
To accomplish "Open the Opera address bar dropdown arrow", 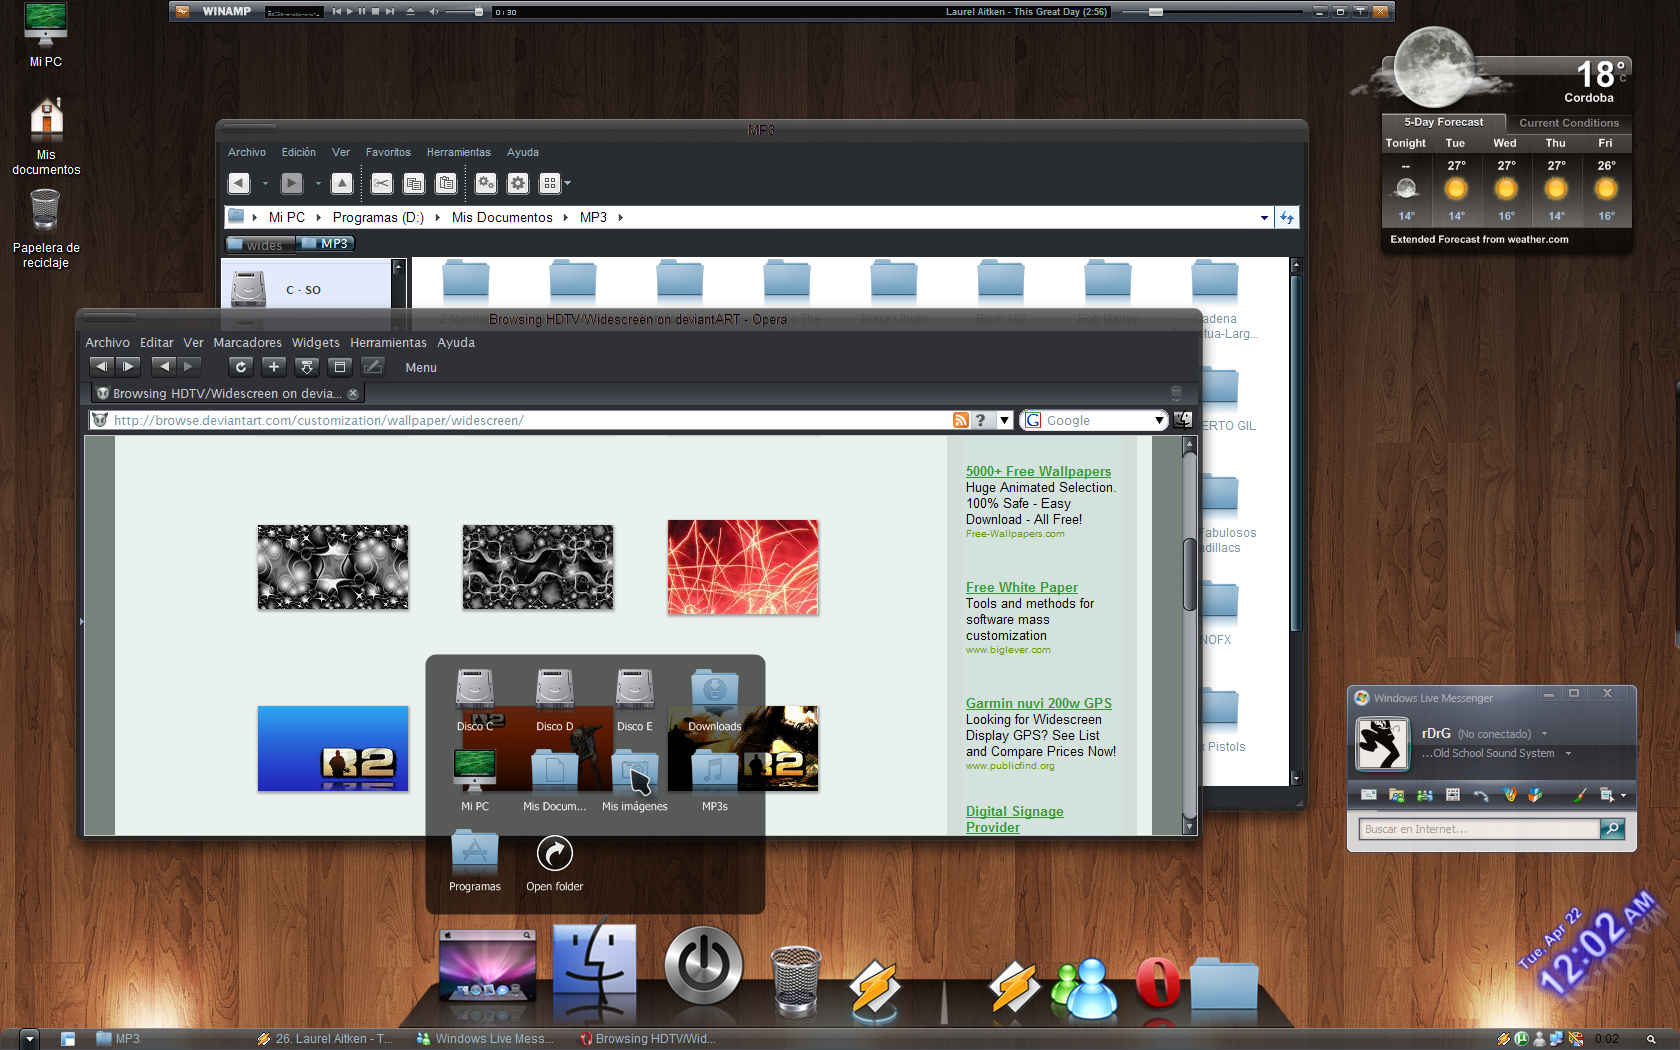I will tap(1004, 421).
